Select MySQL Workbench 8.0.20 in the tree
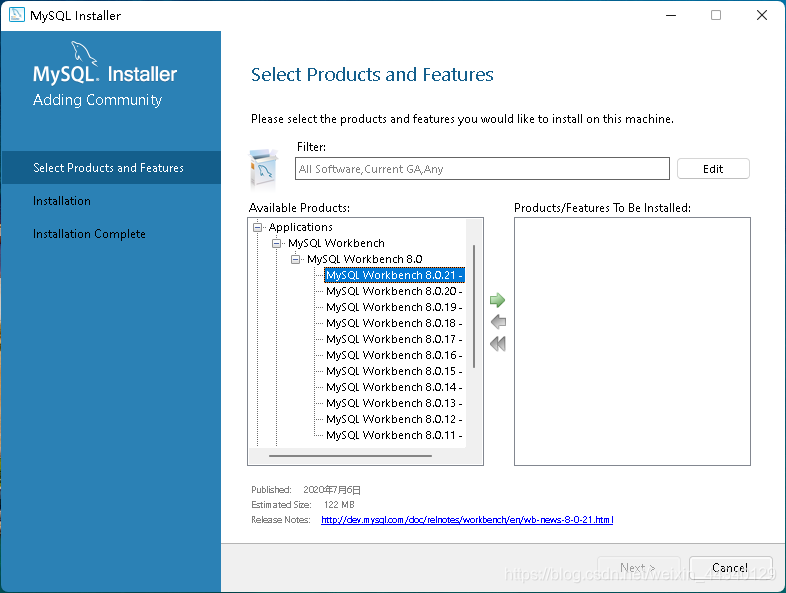786x593 pixels. (x=393, y=291)
